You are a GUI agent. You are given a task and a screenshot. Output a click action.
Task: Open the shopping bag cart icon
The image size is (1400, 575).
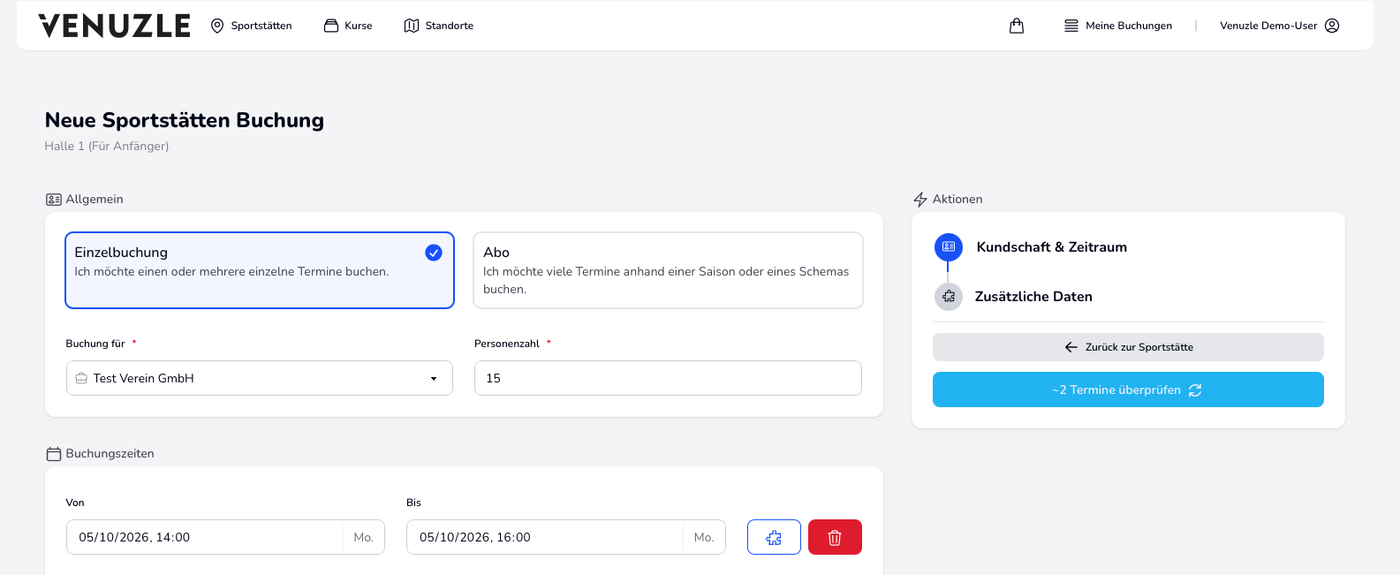[1016, 26]
